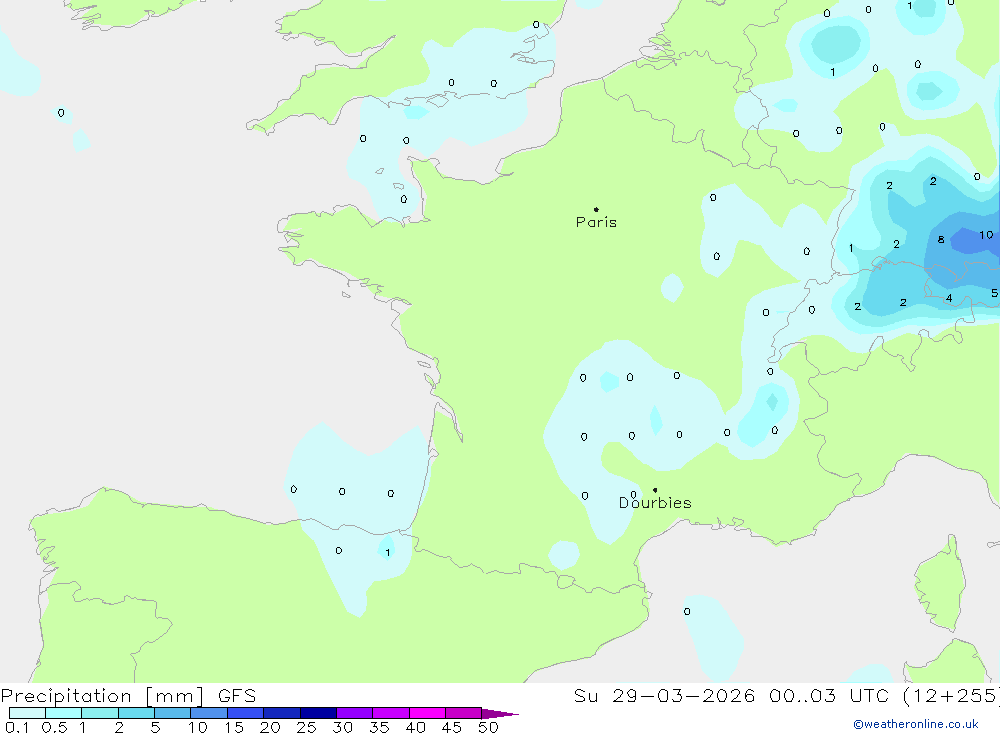
Task: Click the 0.1 mm lightest legend swatch
Action: click(27, 713)
